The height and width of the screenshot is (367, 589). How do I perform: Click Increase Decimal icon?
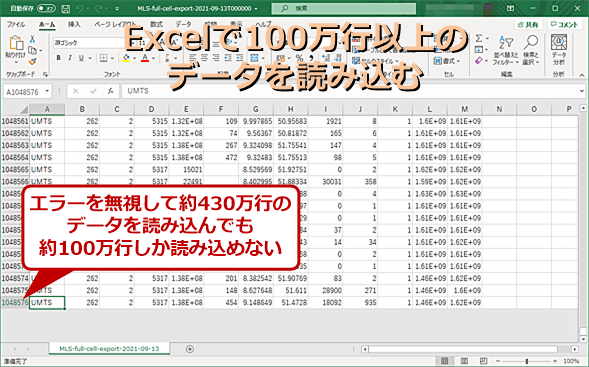pos(326,58)
